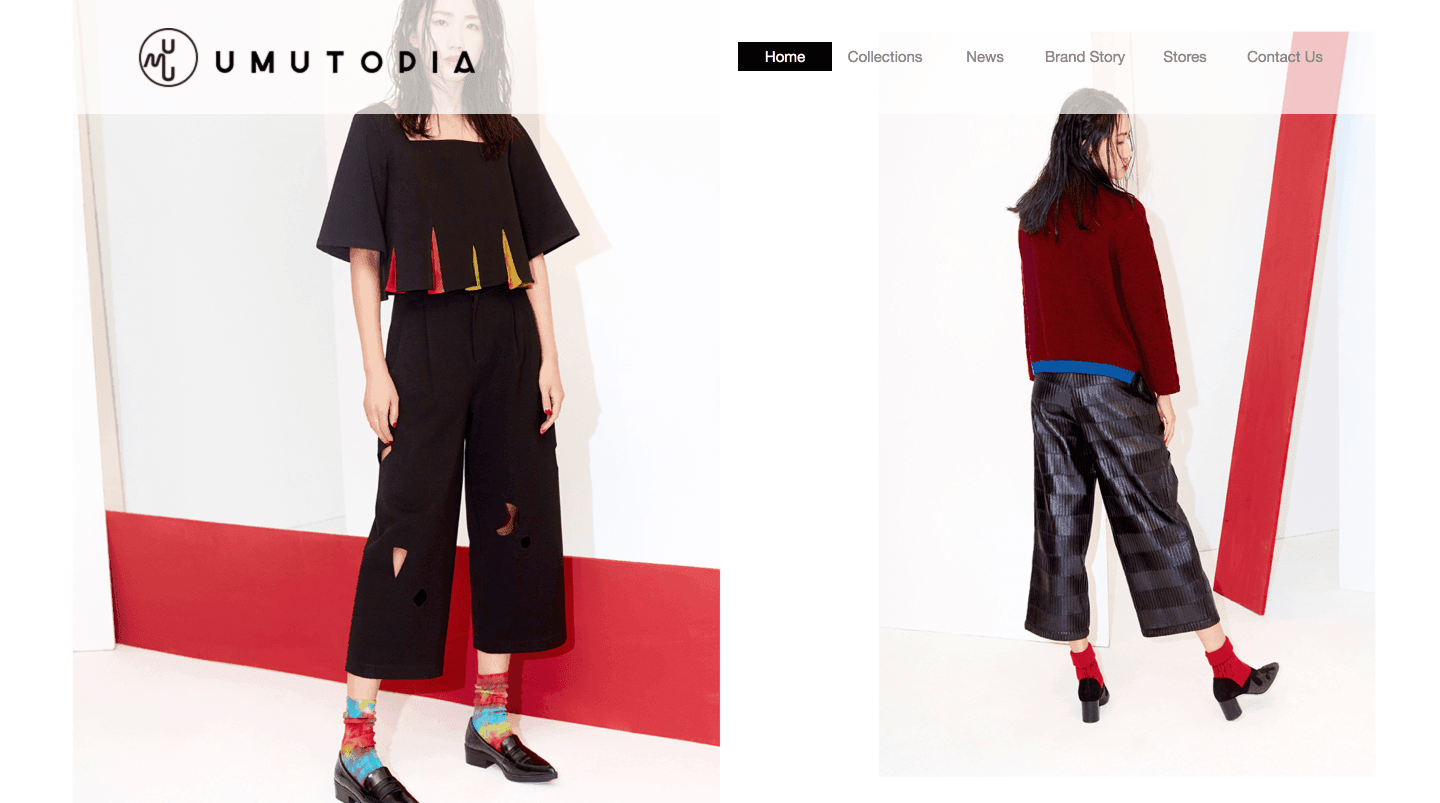Open the Contact Us link
Screen dimensions: 1440x803
click(1285, 57)
